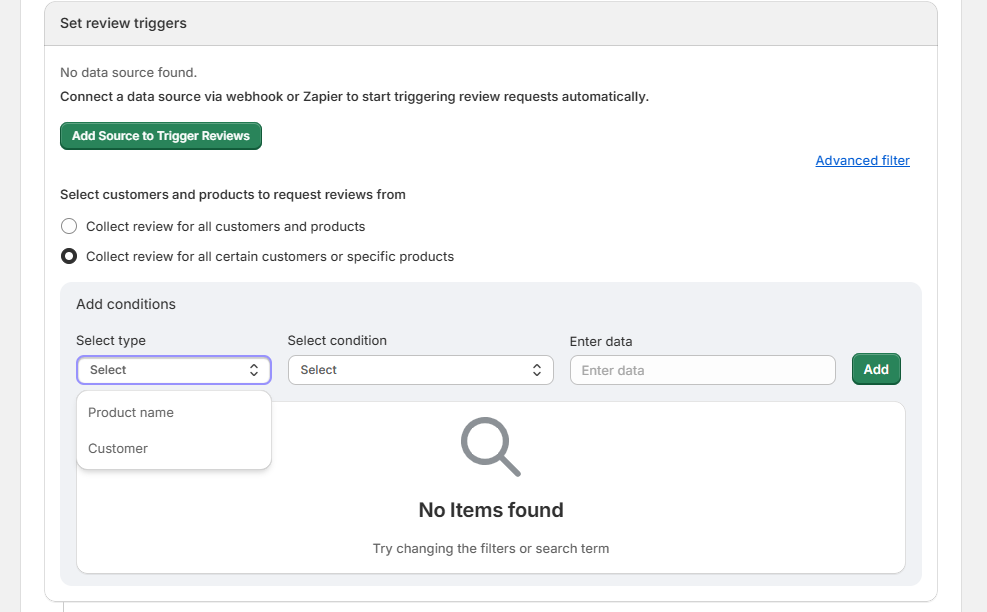The width and height of the screenshot is (987, 612).
Task: Pick 'Product name' from the type list
Action: pos(131,412)
